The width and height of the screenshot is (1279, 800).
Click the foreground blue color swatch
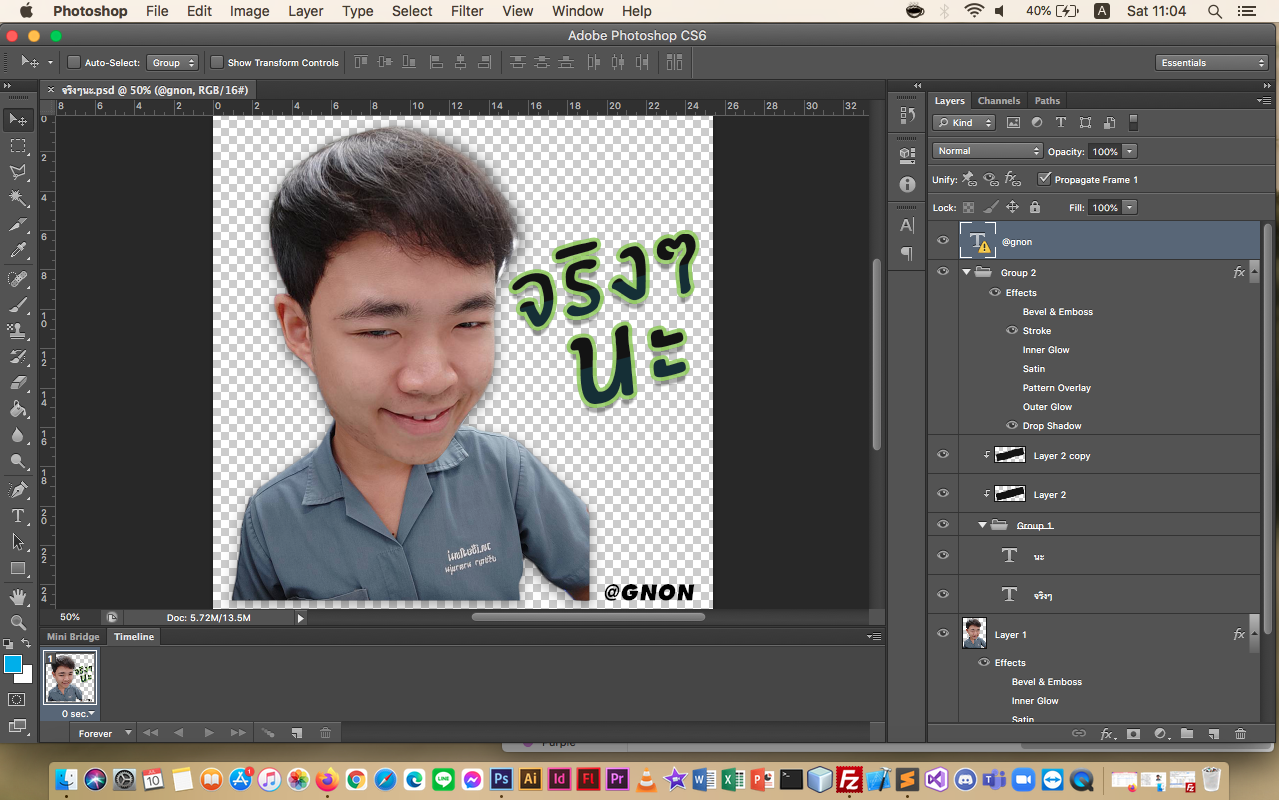tap(13, 664)
